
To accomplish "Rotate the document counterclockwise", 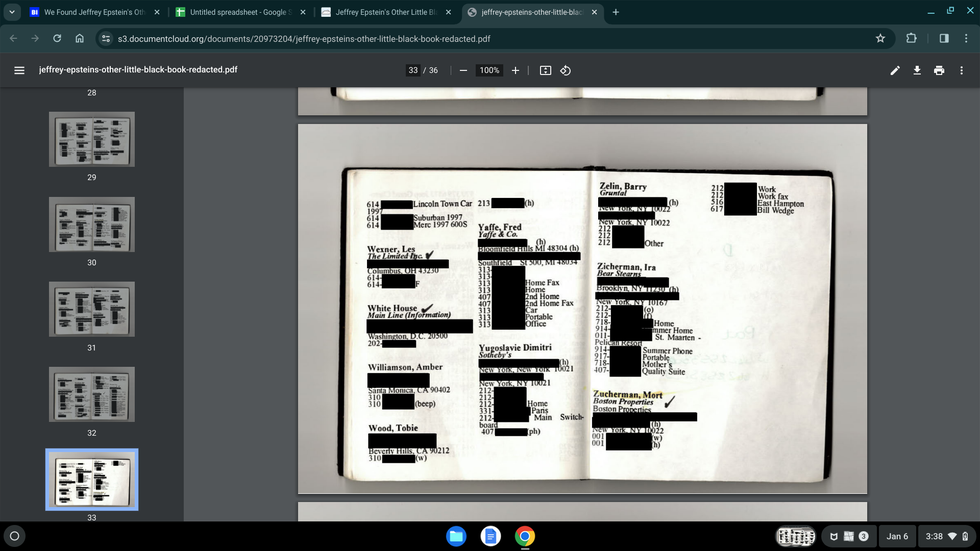I will [x=566, y=71].
